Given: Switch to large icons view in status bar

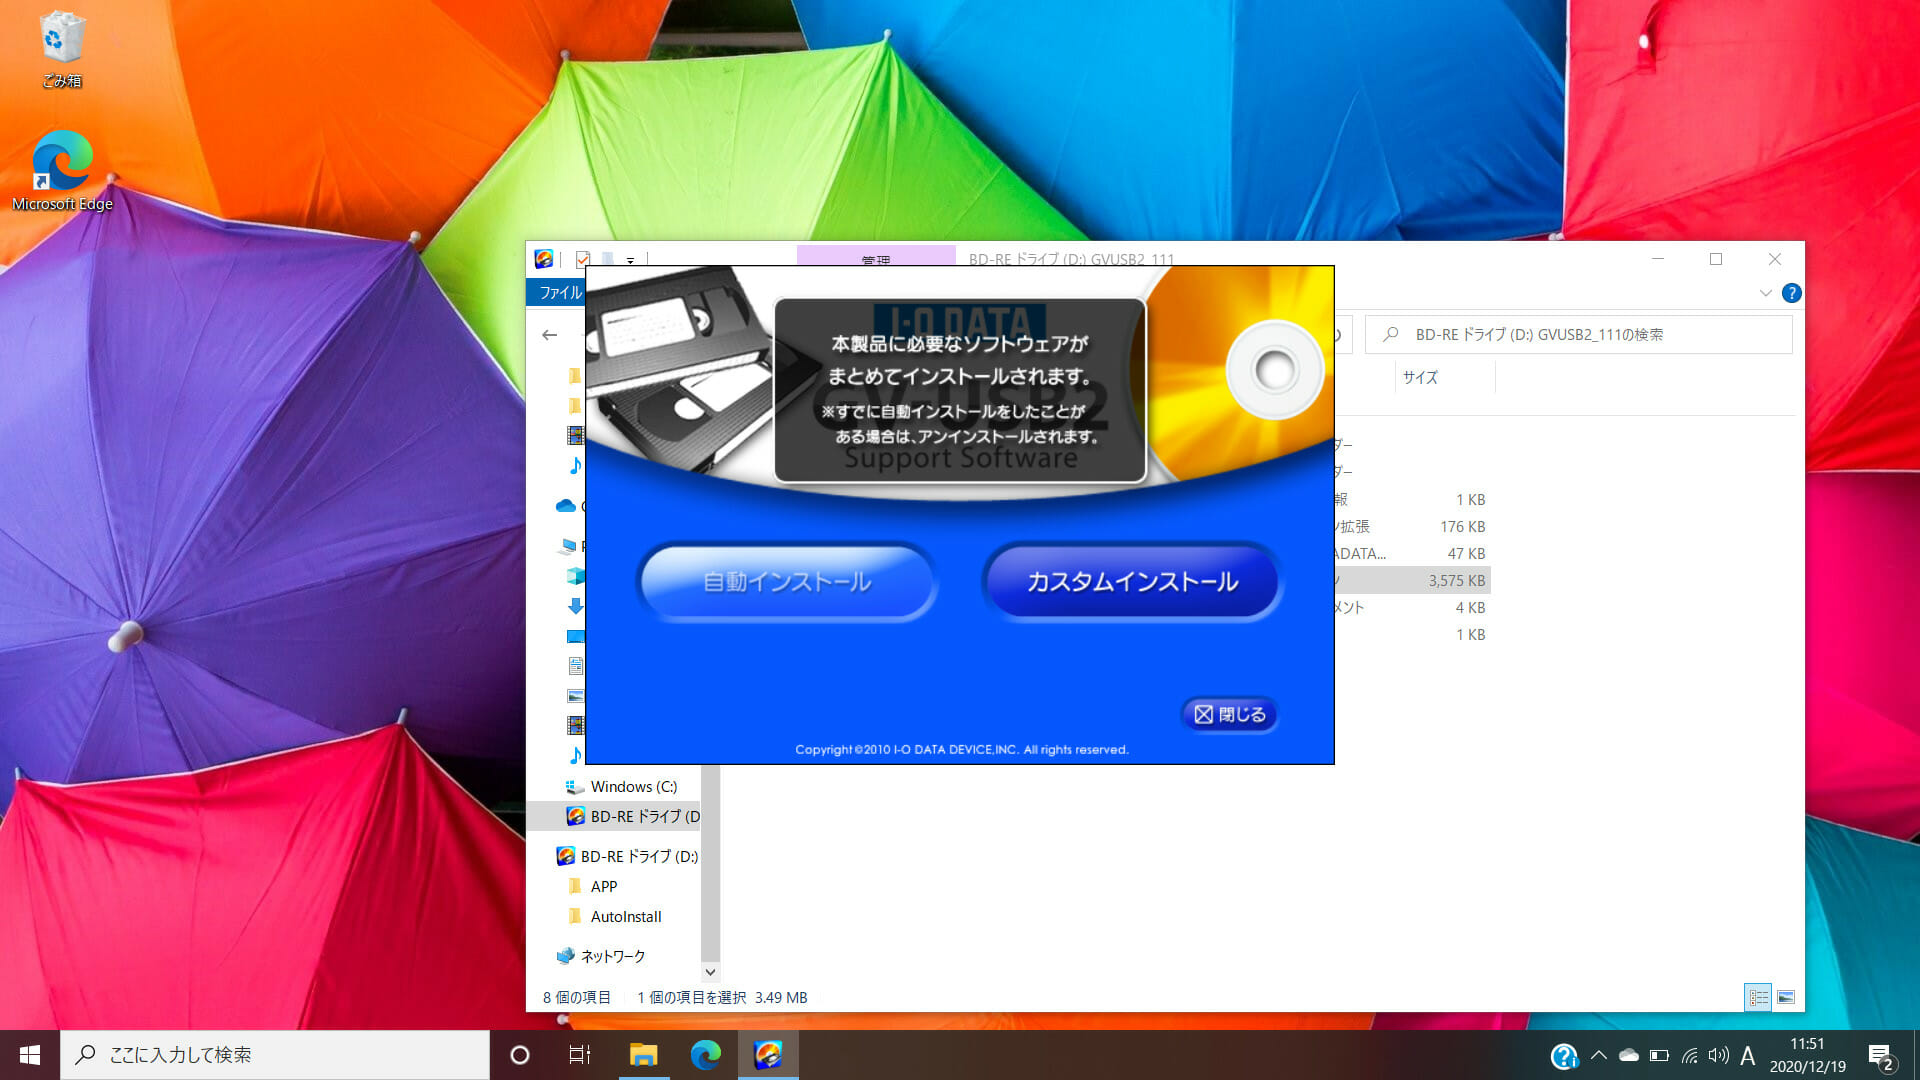Looking at the screenshot, I should [1786, 997].
